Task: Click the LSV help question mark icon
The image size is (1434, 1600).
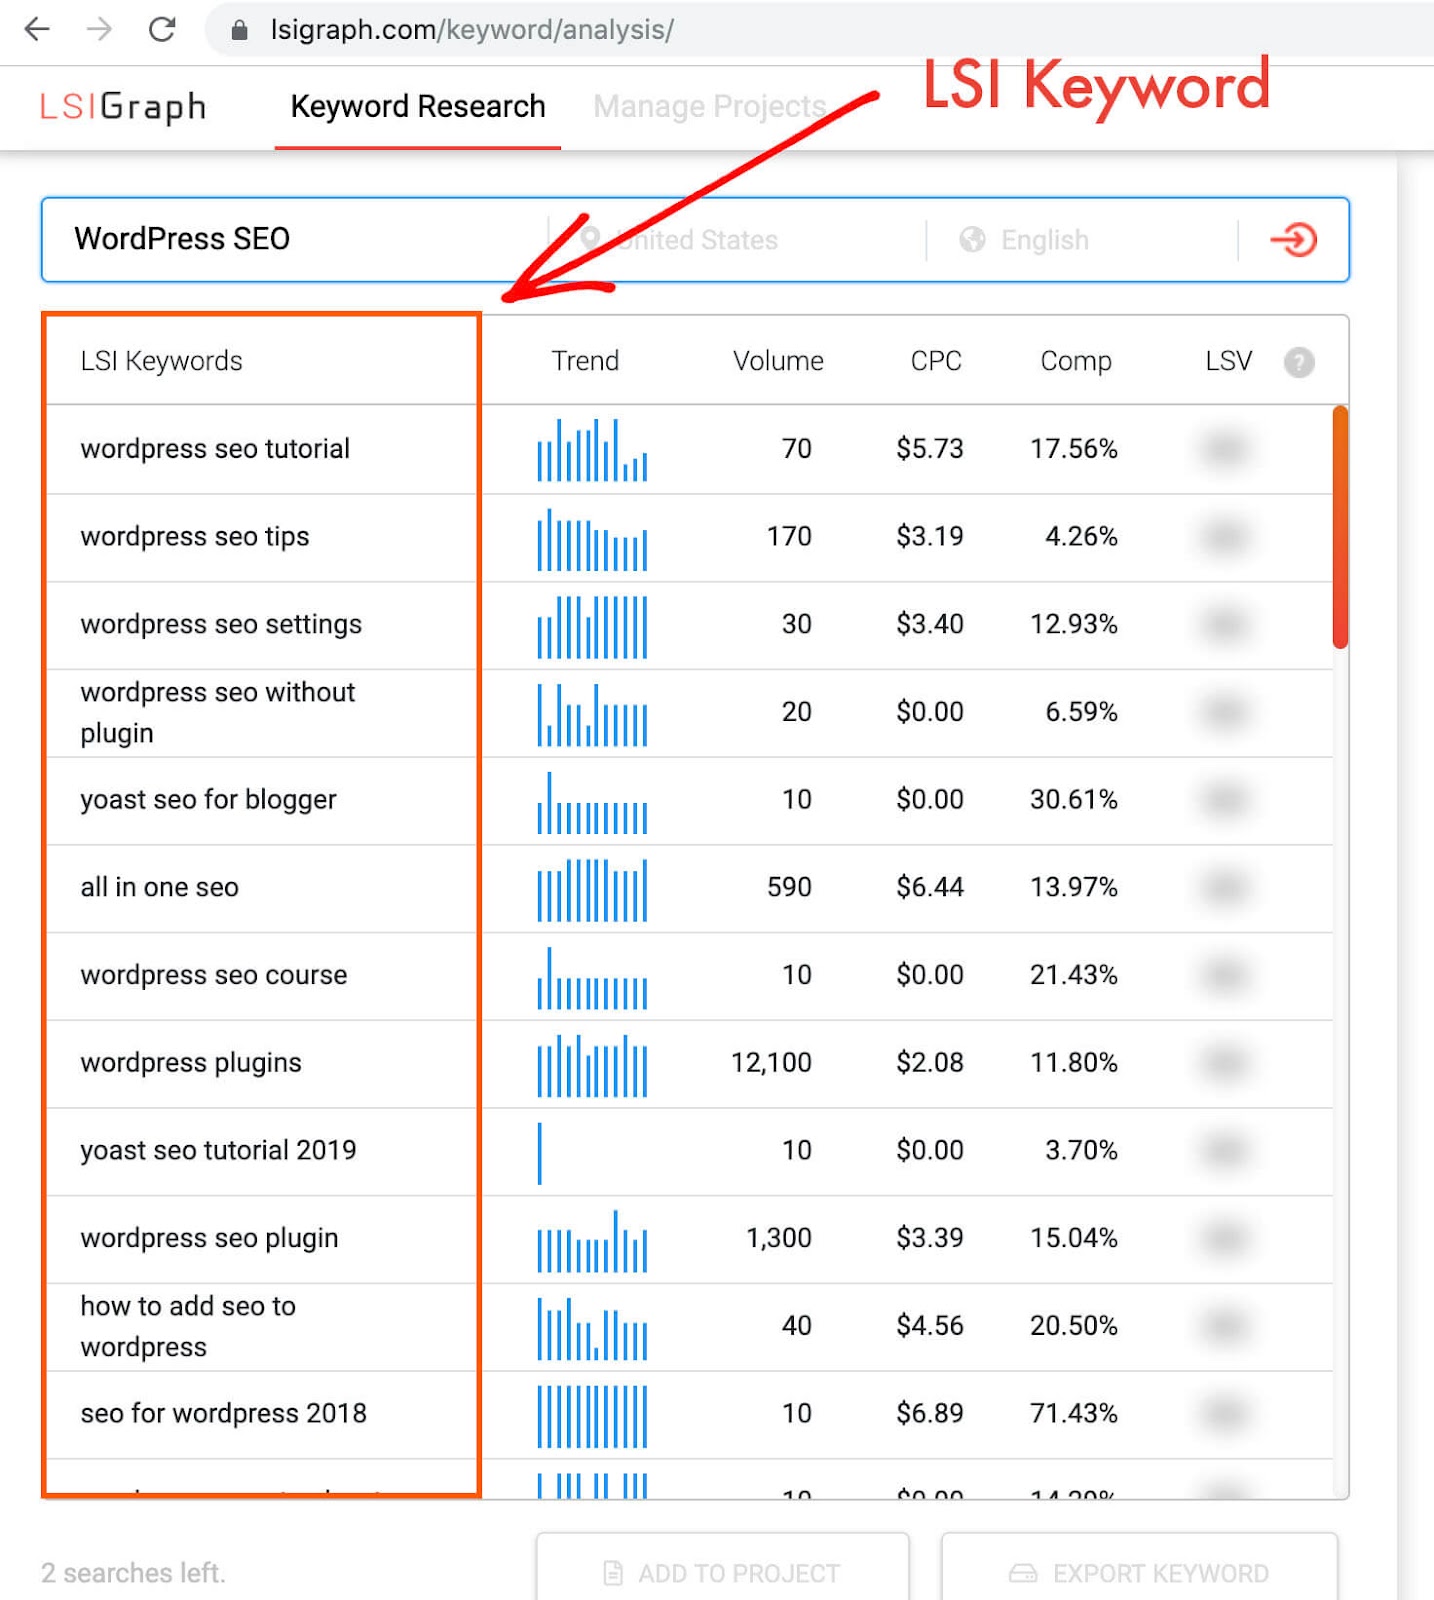Action: (1299, 362)
